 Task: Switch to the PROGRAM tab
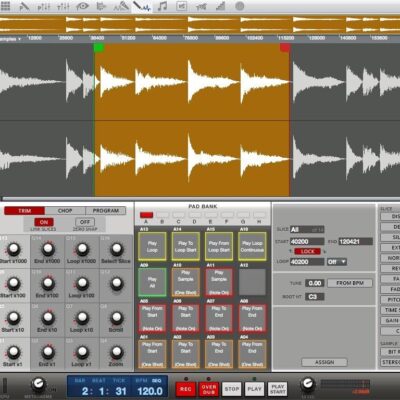click(x=106, y=211)
